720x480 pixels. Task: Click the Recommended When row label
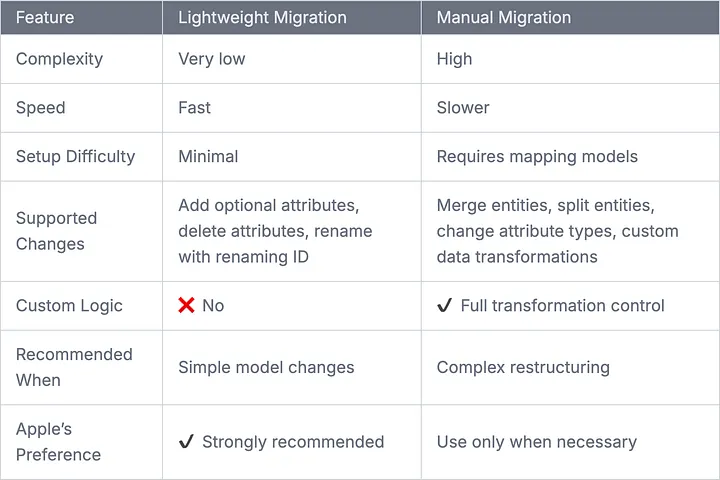[74, 367]
